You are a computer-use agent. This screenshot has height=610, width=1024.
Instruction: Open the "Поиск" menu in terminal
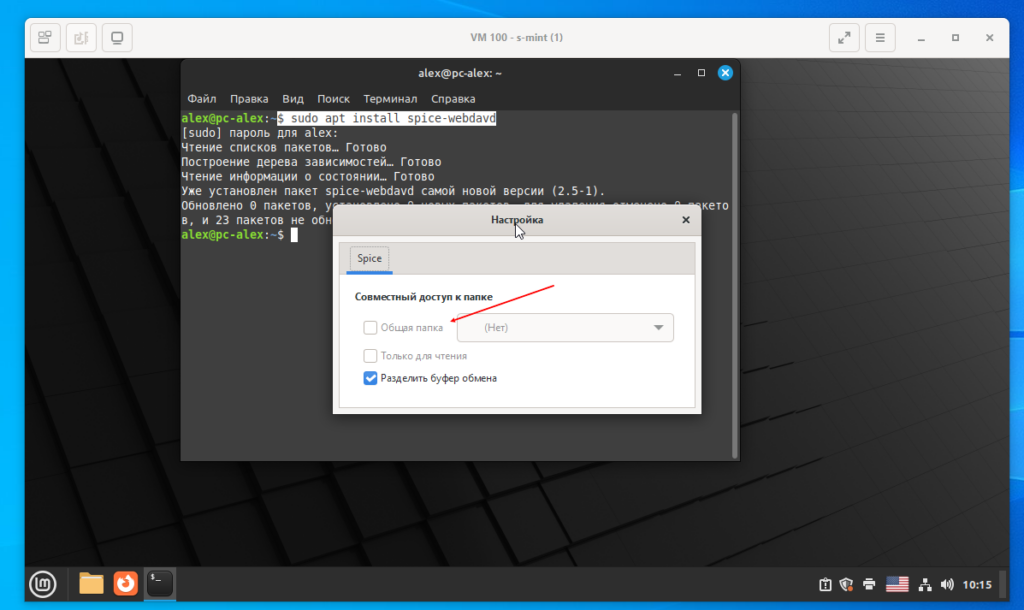click(333, 99)
